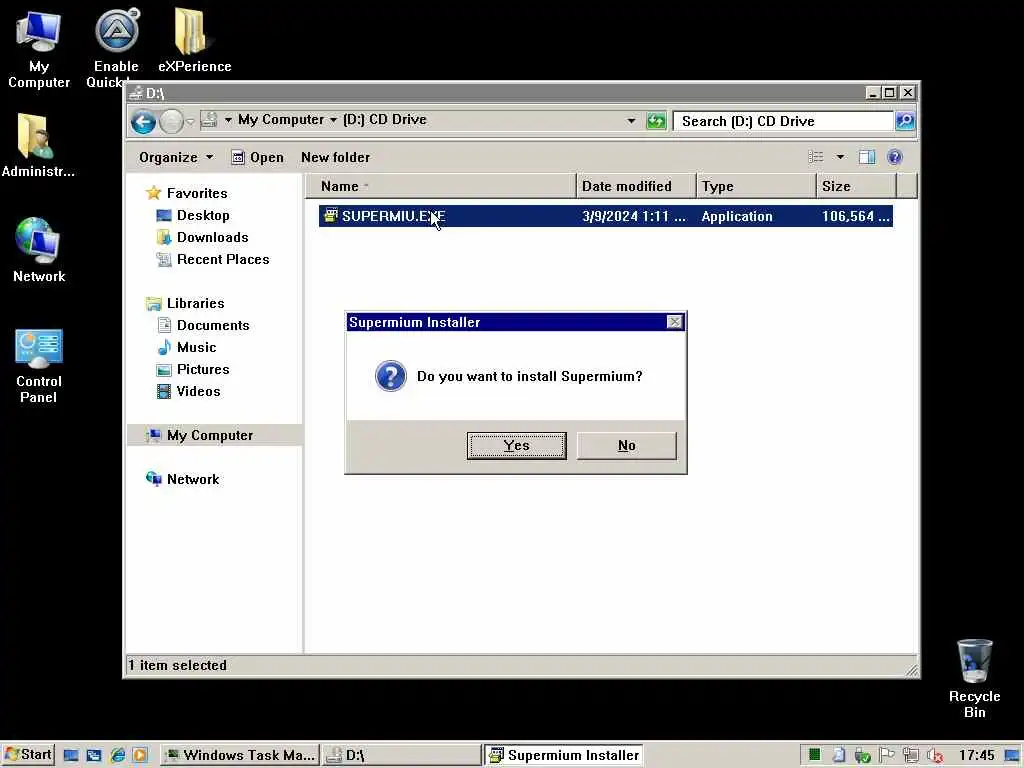
Task: Click the Search (D:) CD Drive field
Action: click(x=783, y=121)
